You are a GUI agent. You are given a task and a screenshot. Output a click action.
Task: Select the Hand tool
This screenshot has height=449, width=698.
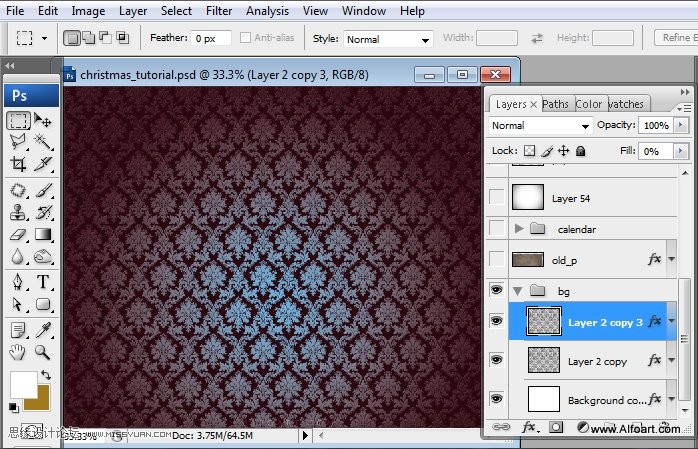pyautogui.click(x=18, y=352)
